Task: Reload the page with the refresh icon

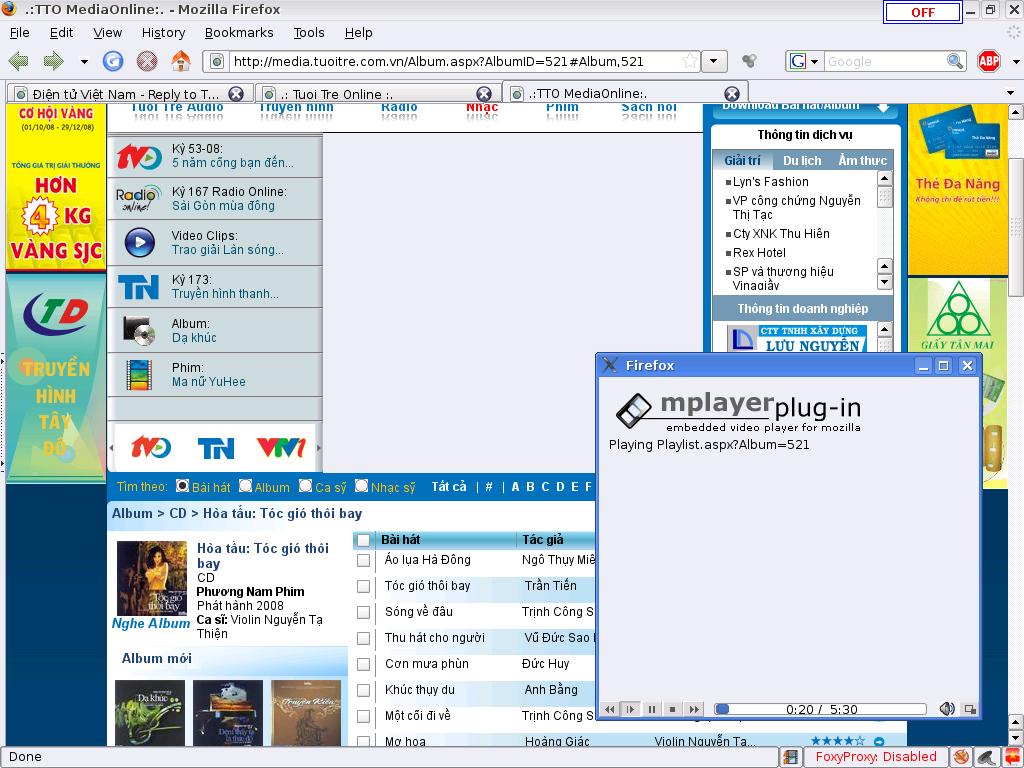Action: point(113,61)
